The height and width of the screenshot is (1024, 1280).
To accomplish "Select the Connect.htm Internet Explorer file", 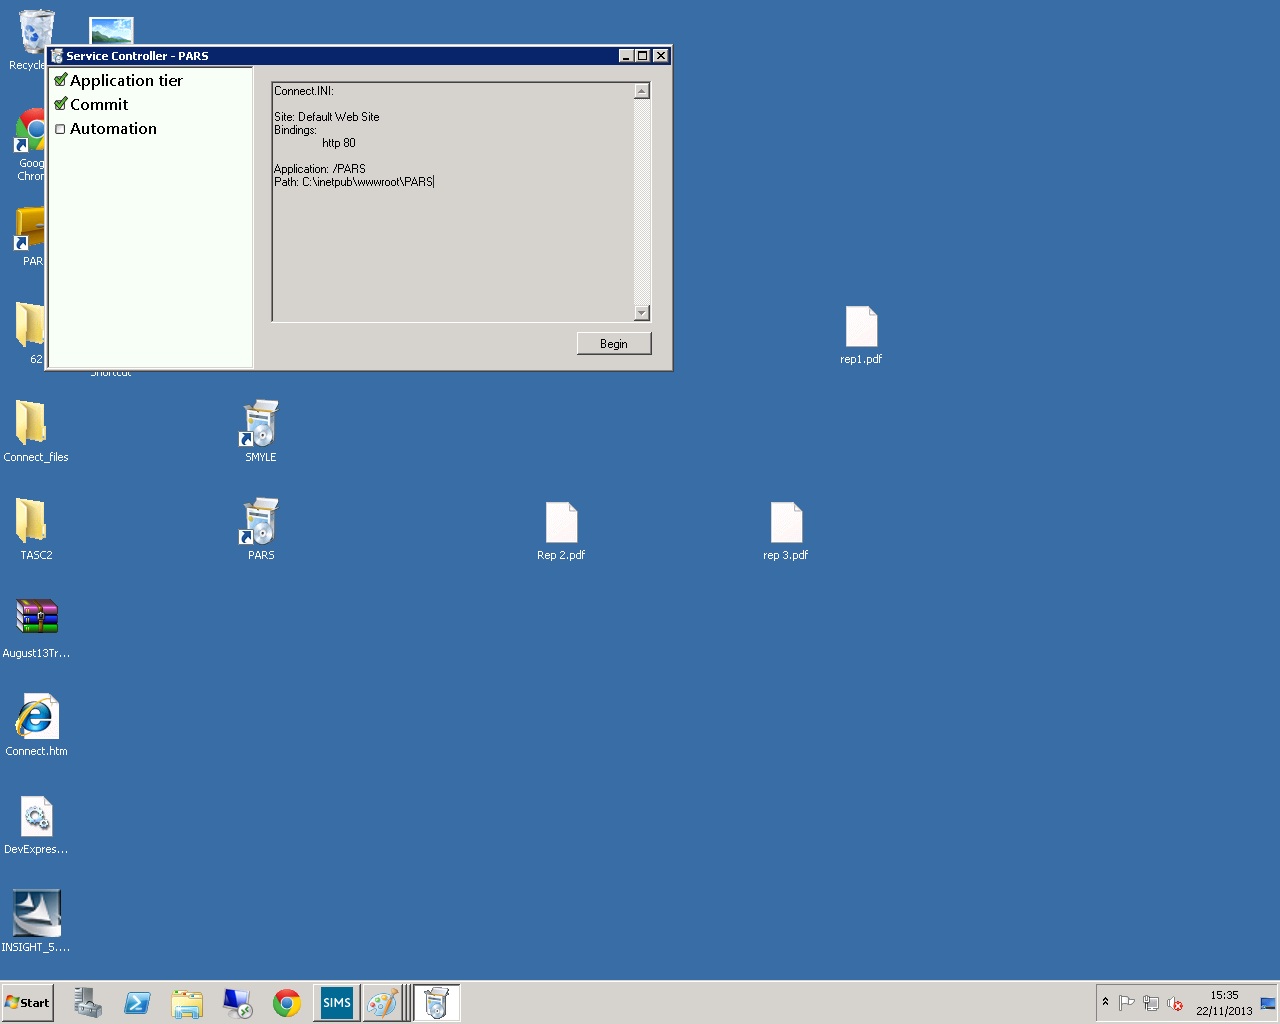I will tap(37, 726).
